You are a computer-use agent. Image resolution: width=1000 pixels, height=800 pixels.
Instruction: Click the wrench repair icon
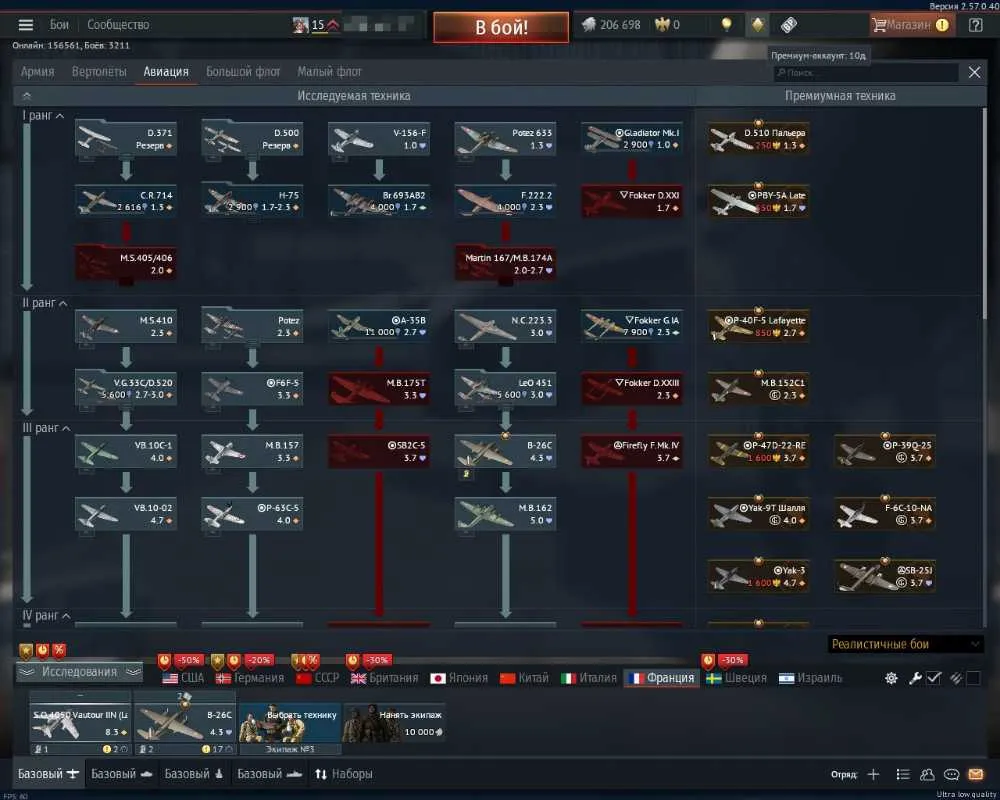click(x=915, y=678)
